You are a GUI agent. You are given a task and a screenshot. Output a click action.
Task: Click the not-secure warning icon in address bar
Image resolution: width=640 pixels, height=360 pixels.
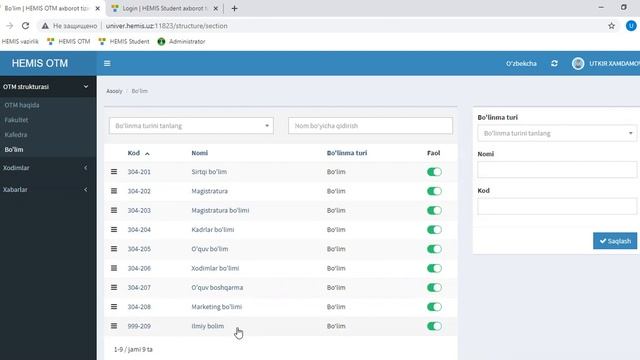(x=45, y=26)
